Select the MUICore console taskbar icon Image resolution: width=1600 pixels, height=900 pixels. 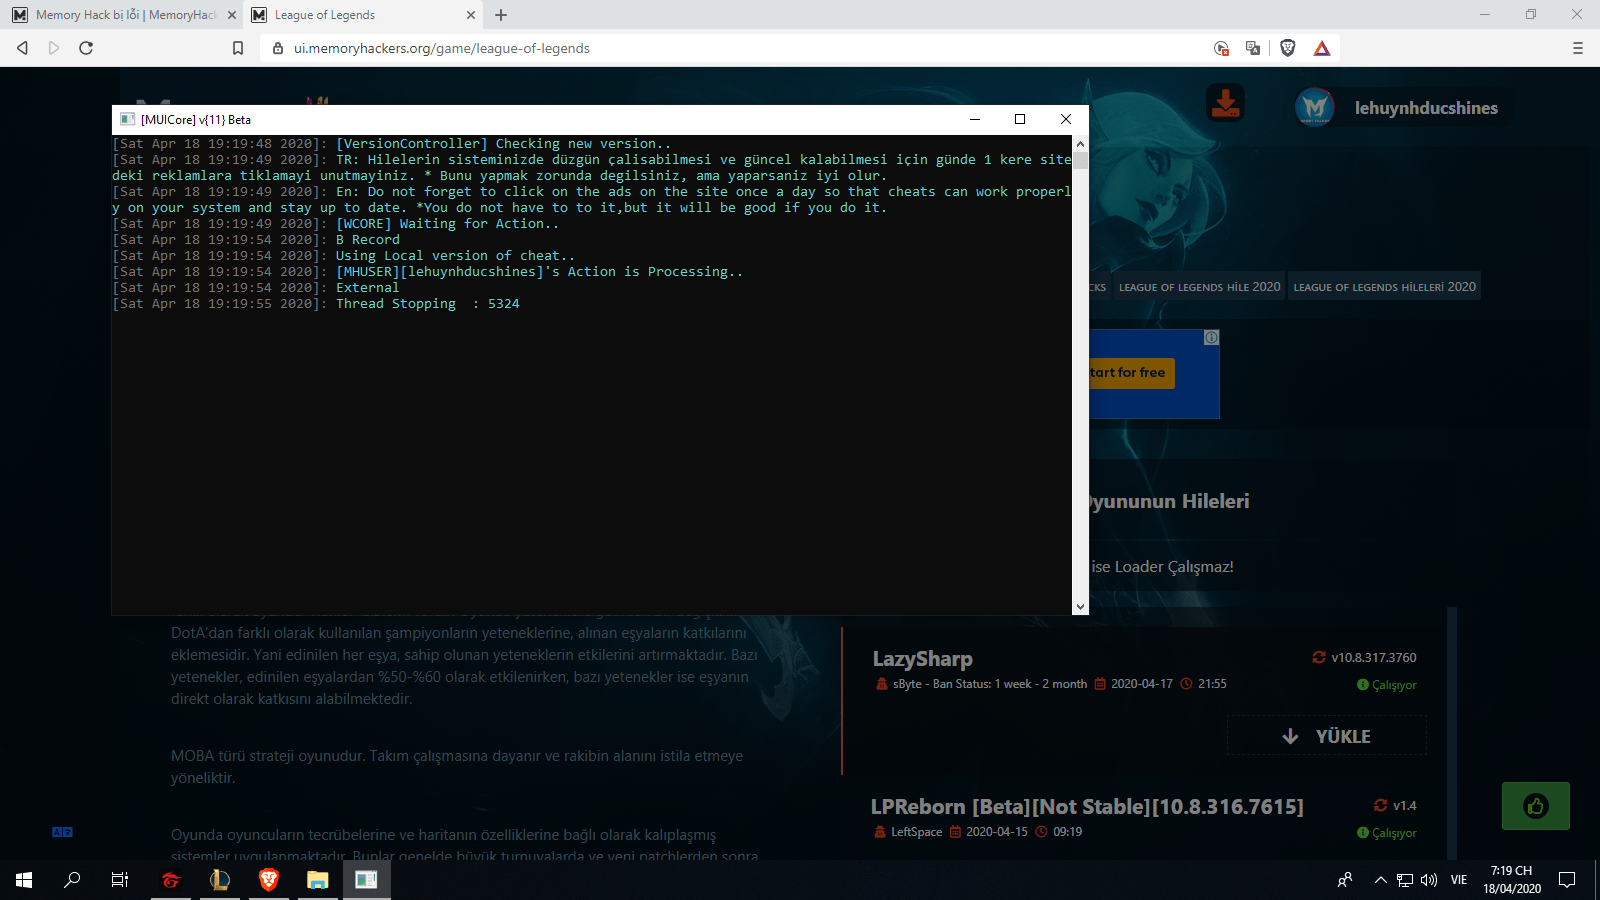coord(366,880)
